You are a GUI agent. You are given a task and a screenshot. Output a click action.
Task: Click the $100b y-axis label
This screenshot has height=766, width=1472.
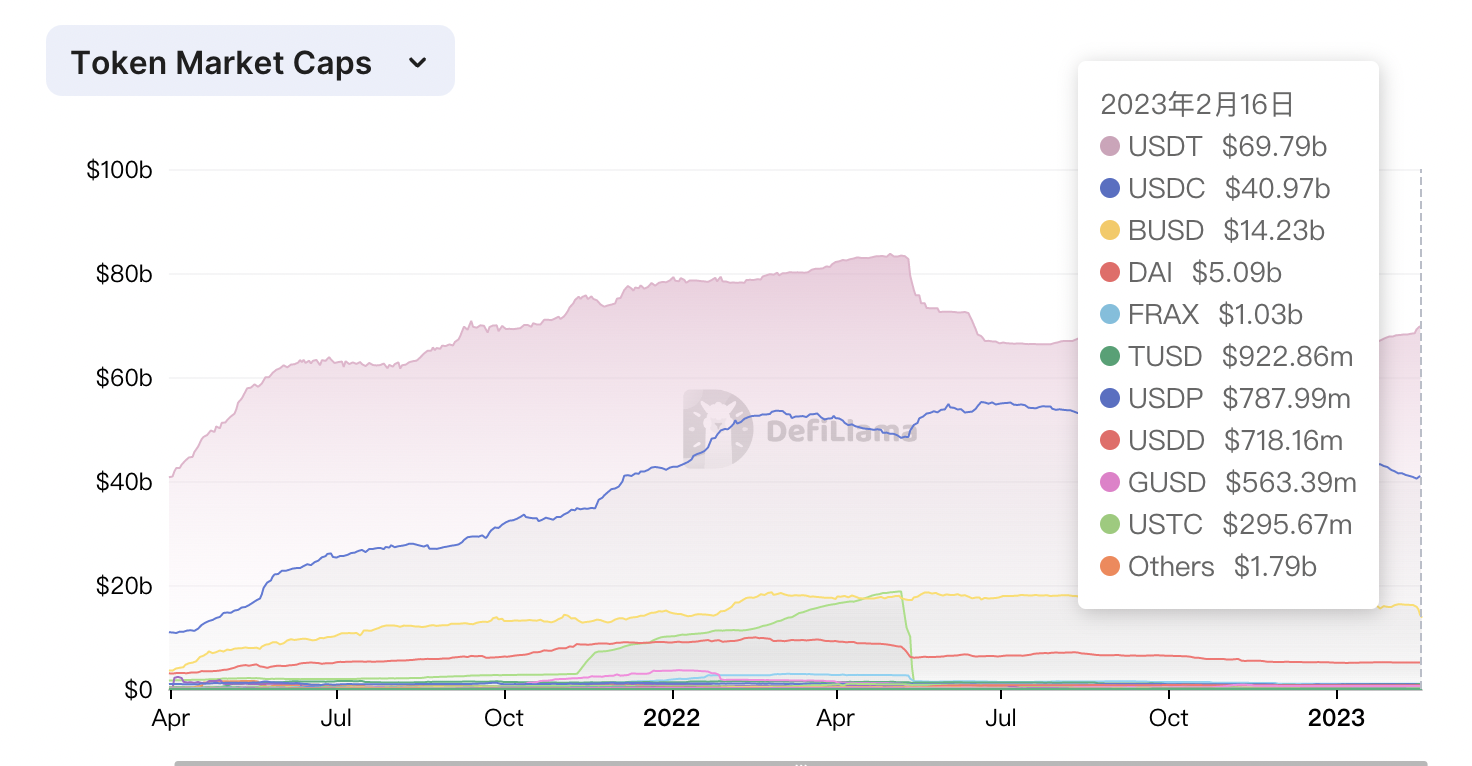pyautogui.click(x=119, y=170)
